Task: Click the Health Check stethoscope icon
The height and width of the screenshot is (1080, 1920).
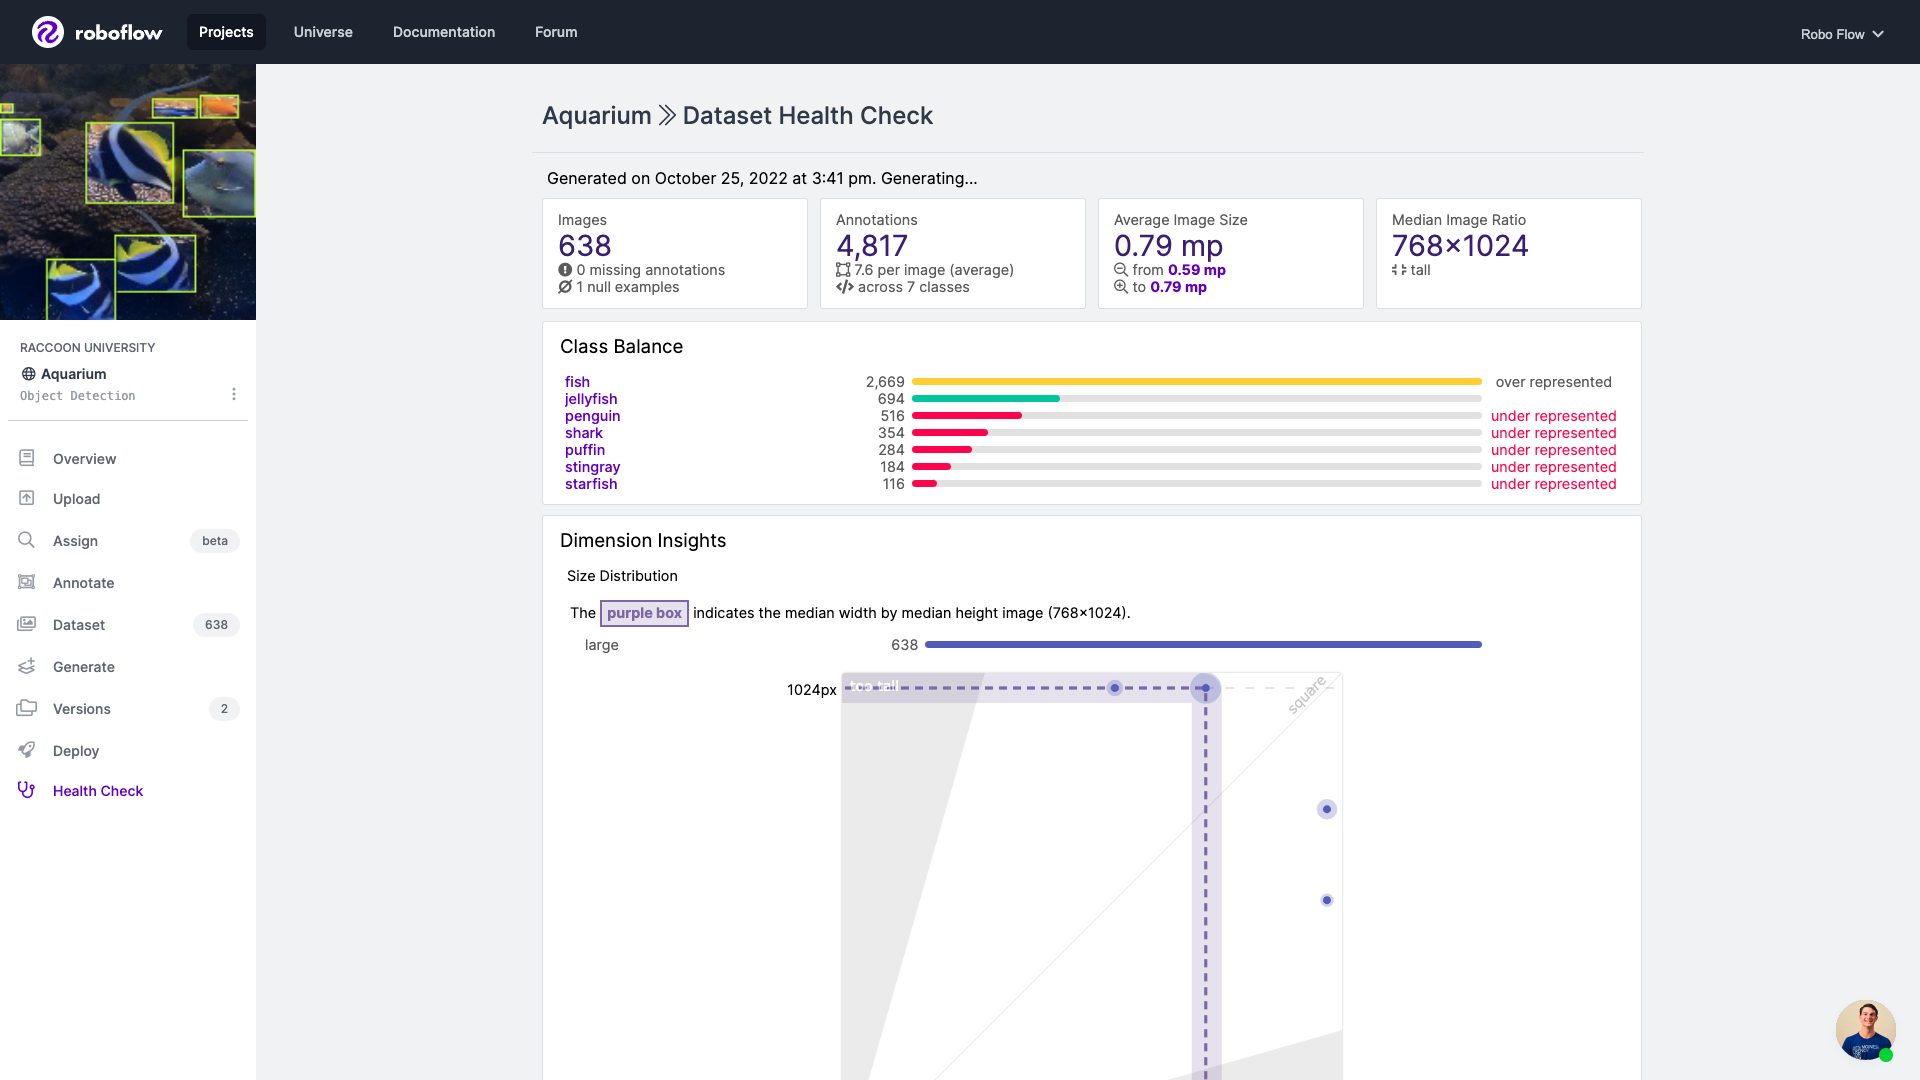Action: [27, 790]
